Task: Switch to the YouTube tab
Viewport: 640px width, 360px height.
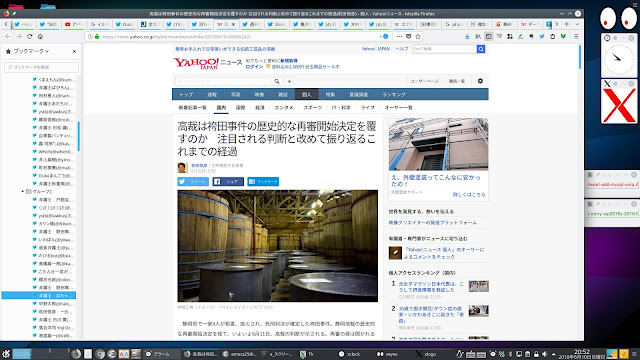Action: pyautogui.click(x=74, y=24)
